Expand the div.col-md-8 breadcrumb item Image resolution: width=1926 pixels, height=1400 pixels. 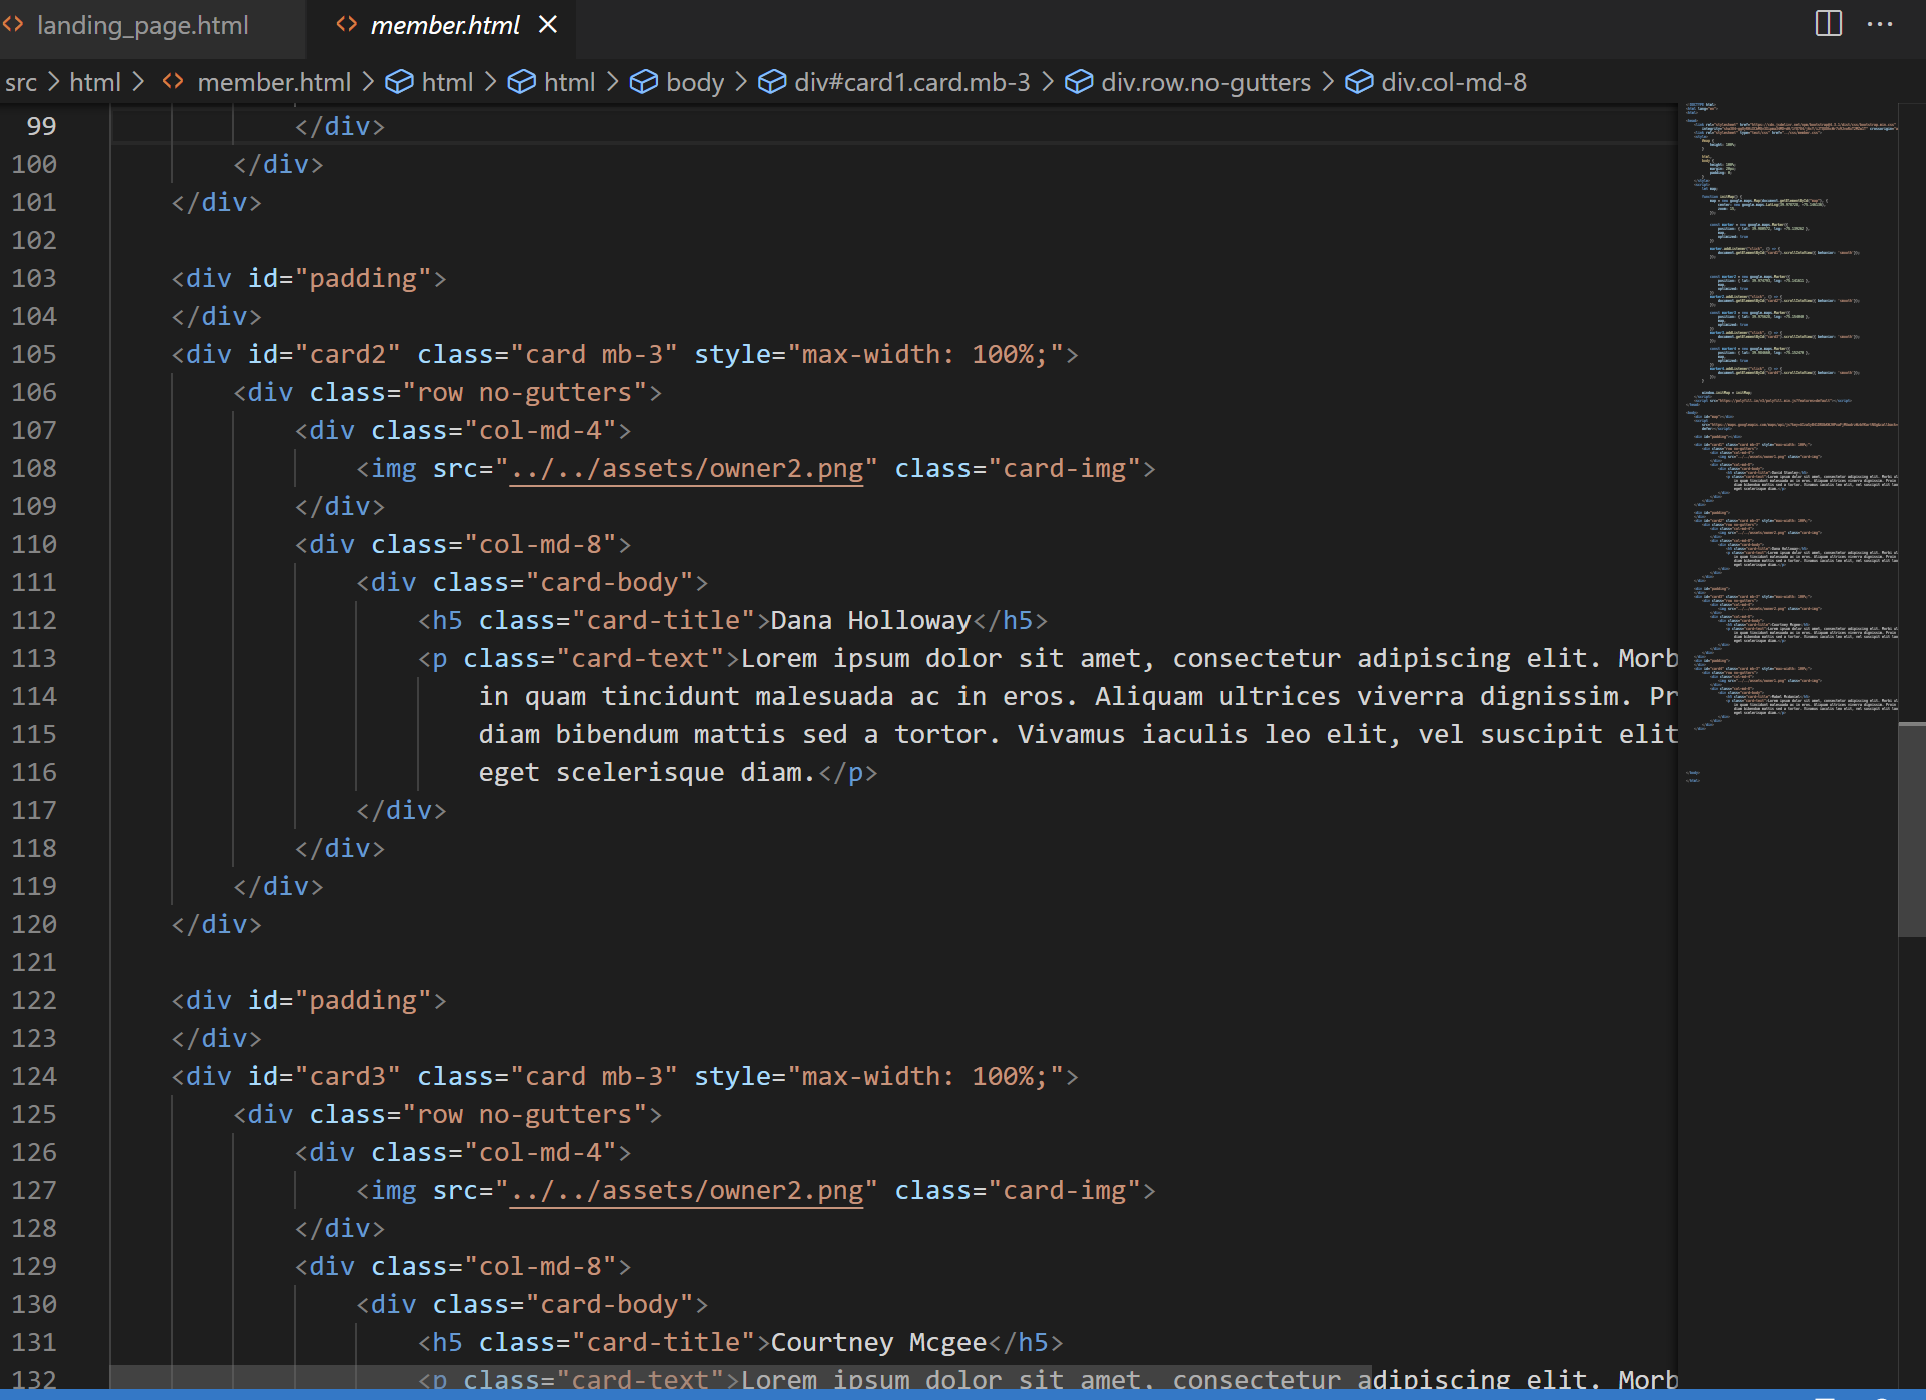[x=1453, y=82]
